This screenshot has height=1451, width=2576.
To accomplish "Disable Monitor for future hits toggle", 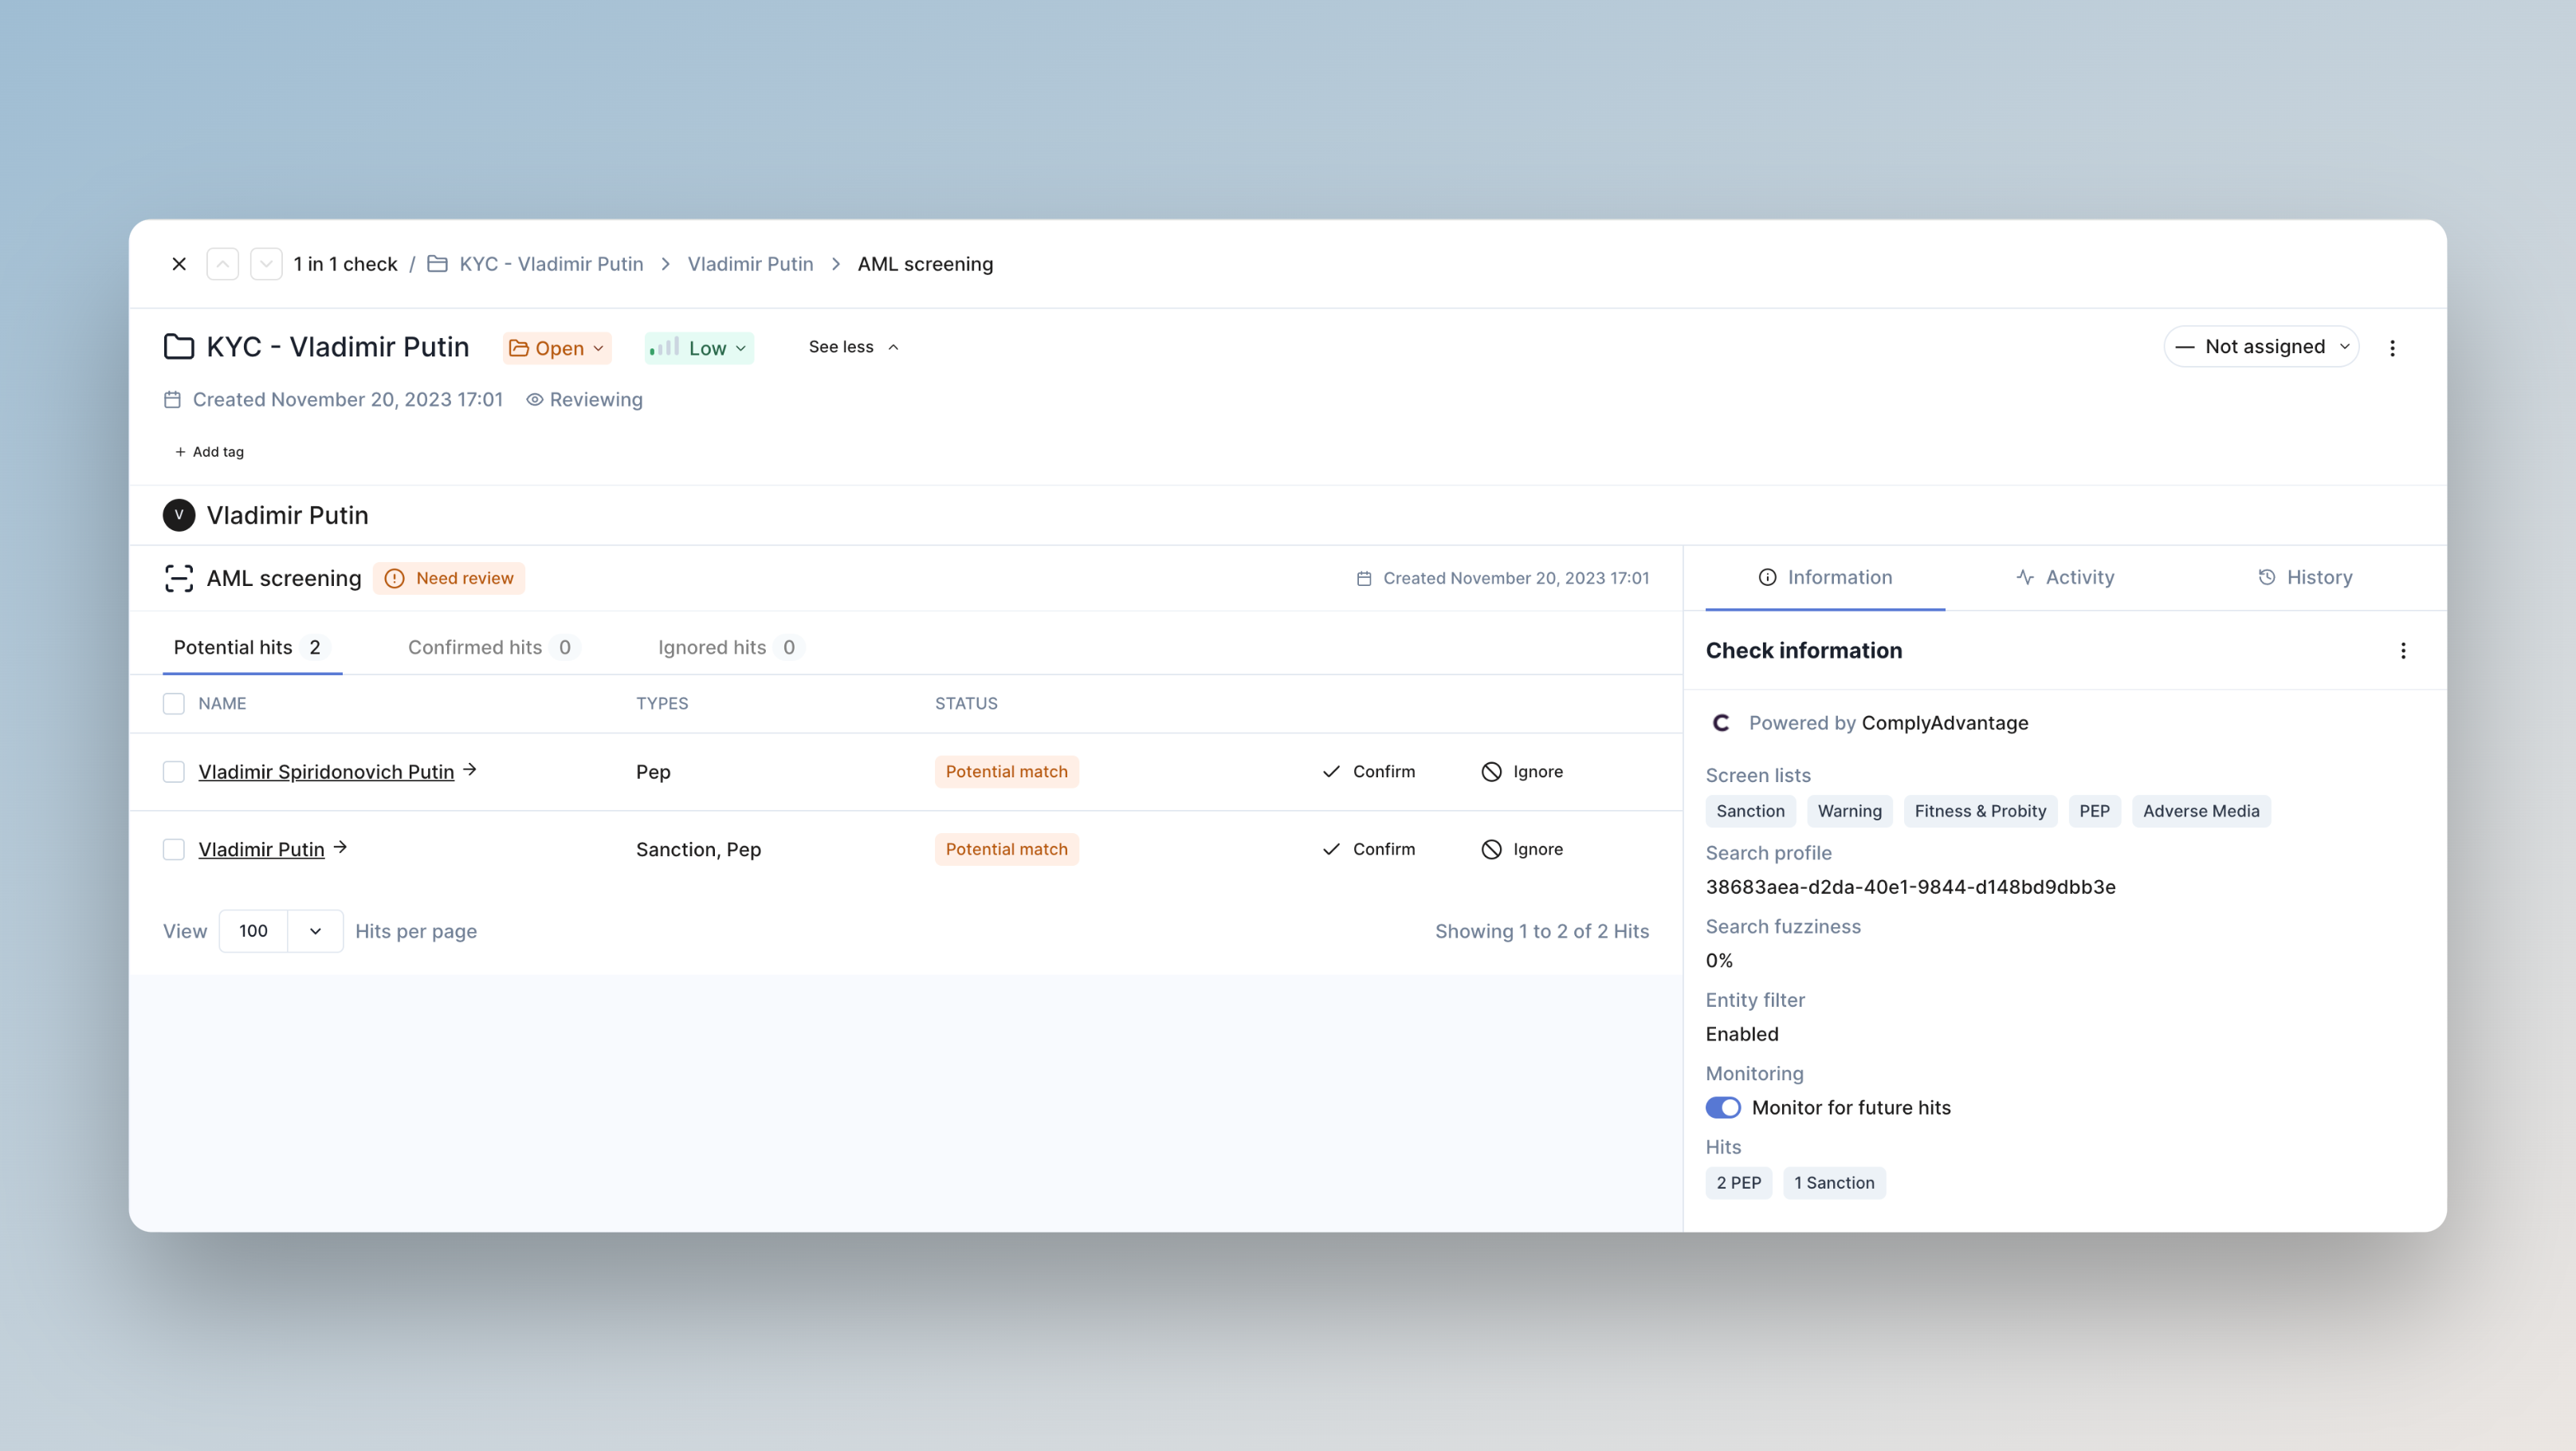I will click(1723, 1108).
